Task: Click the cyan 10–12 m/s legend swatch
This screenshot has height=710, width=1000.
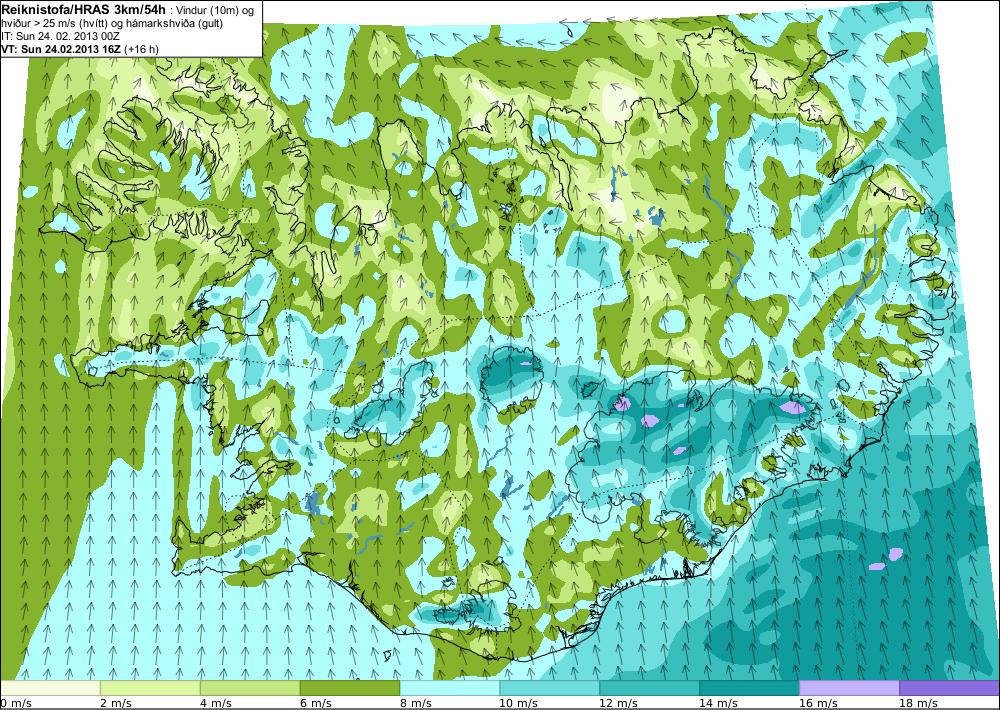Action: 549,688
